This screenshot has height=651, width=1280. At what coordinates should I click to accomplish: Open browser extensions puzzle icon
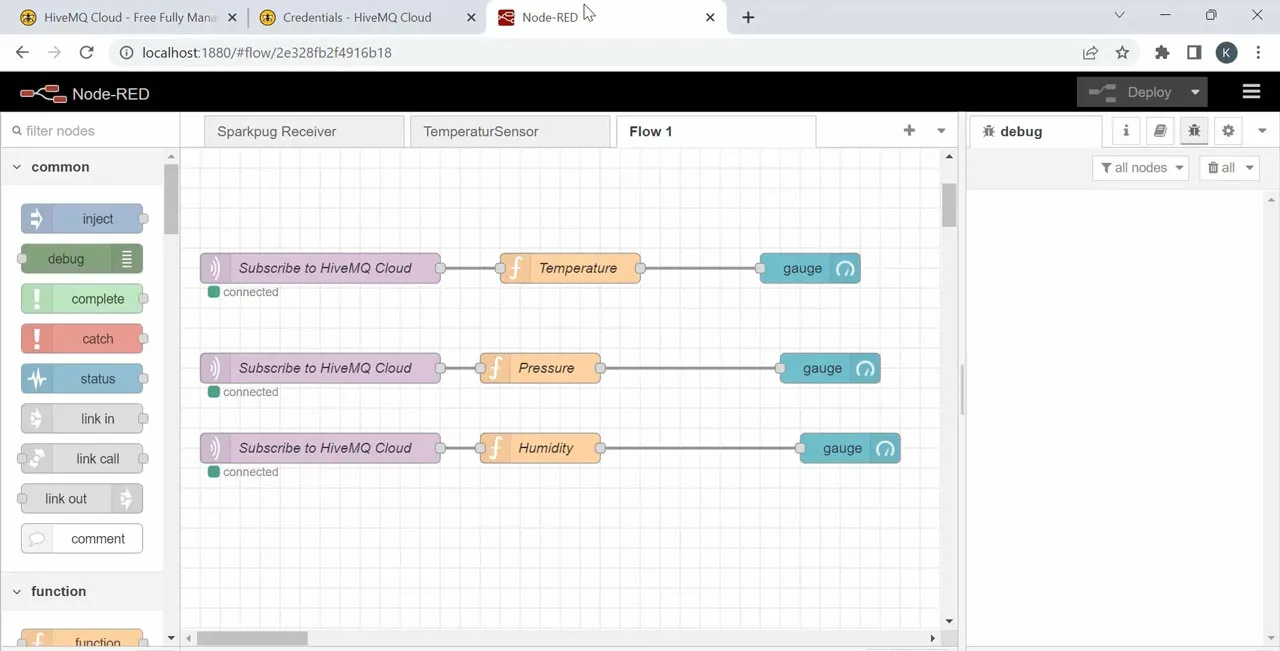click(x=1162, y=52)
